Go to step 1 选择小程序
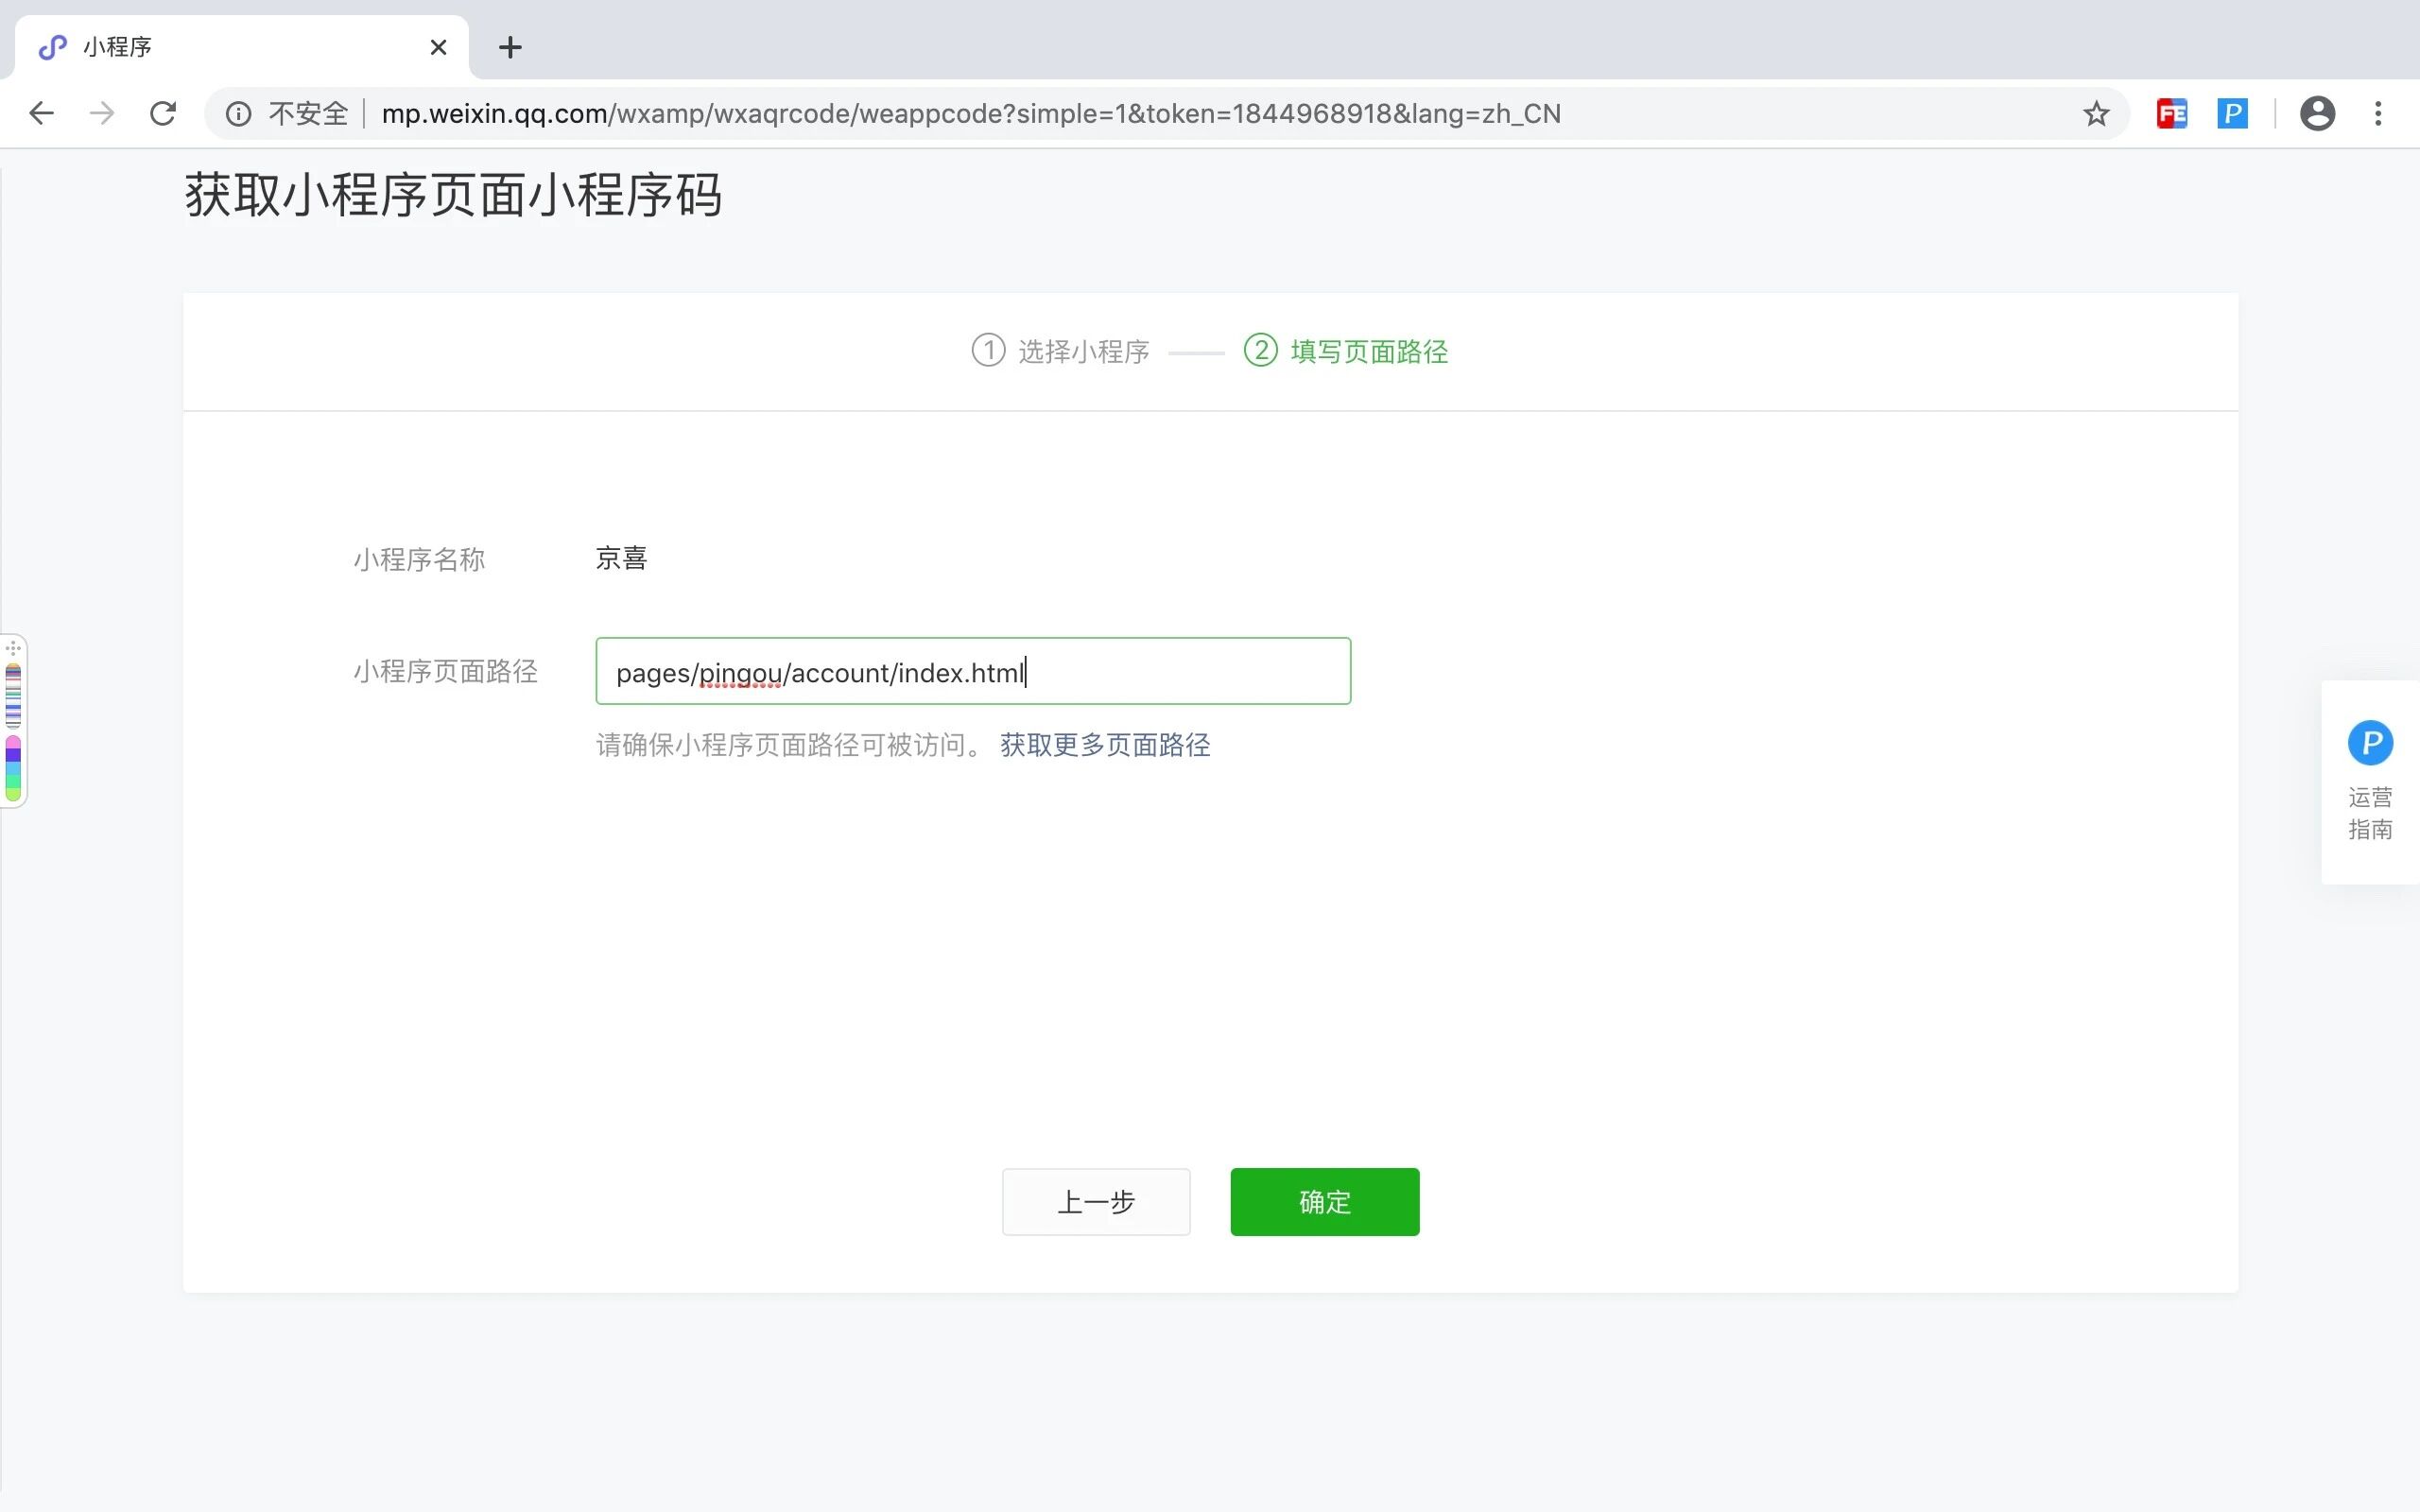Image resolution: width=2420 pixels, height=1512 pixels. click(x=1061, y=351)
